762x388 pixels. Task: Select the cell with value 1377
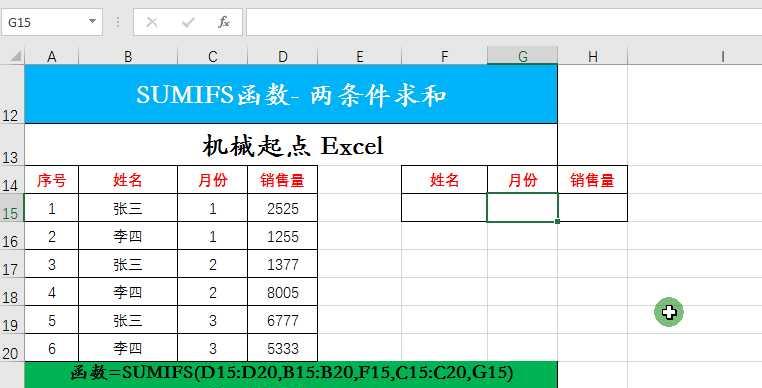tap(282, 264)
